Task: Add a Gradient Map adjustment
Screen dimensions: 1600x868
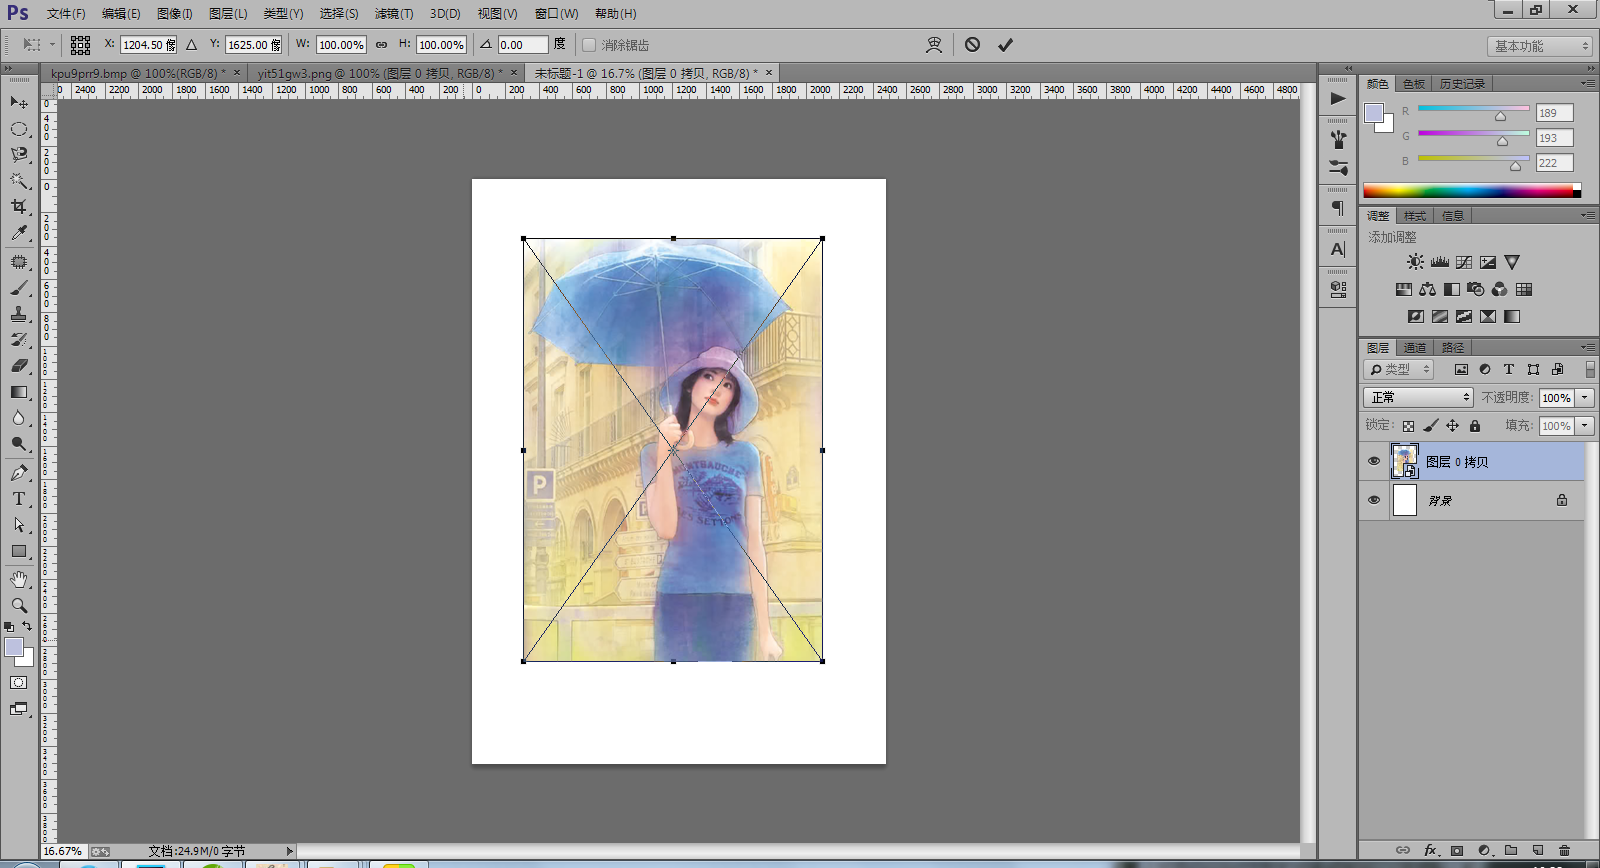Action: (x=1512, y=316)
